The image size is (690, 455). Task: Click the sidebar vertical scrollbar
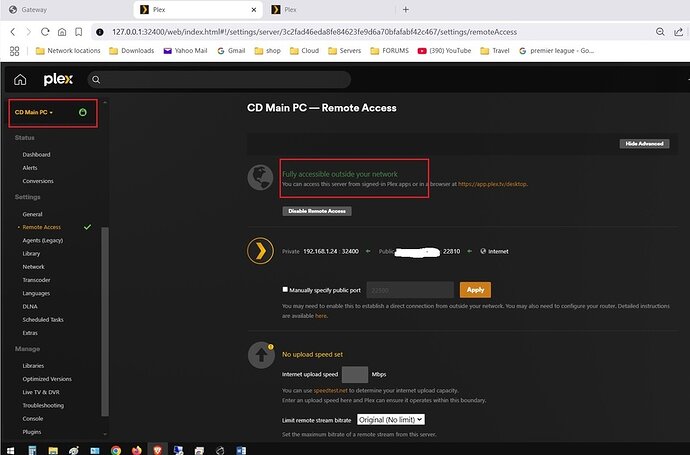(x=105, y=321)
